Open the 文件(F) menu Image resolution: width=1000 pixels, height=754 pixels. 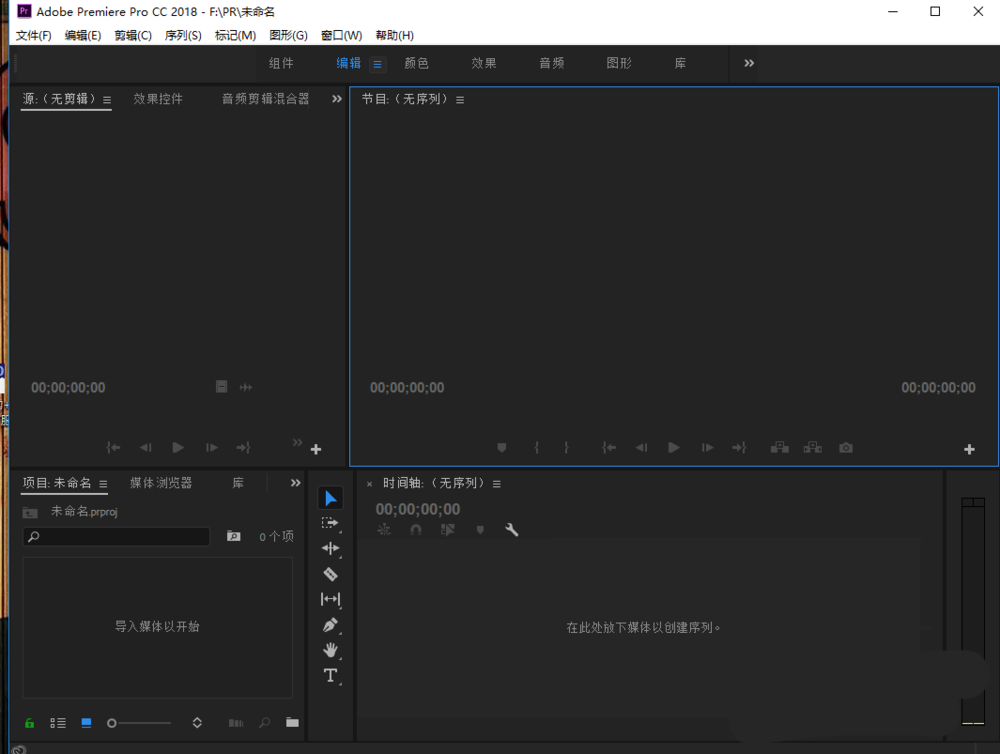coord(33,35)
